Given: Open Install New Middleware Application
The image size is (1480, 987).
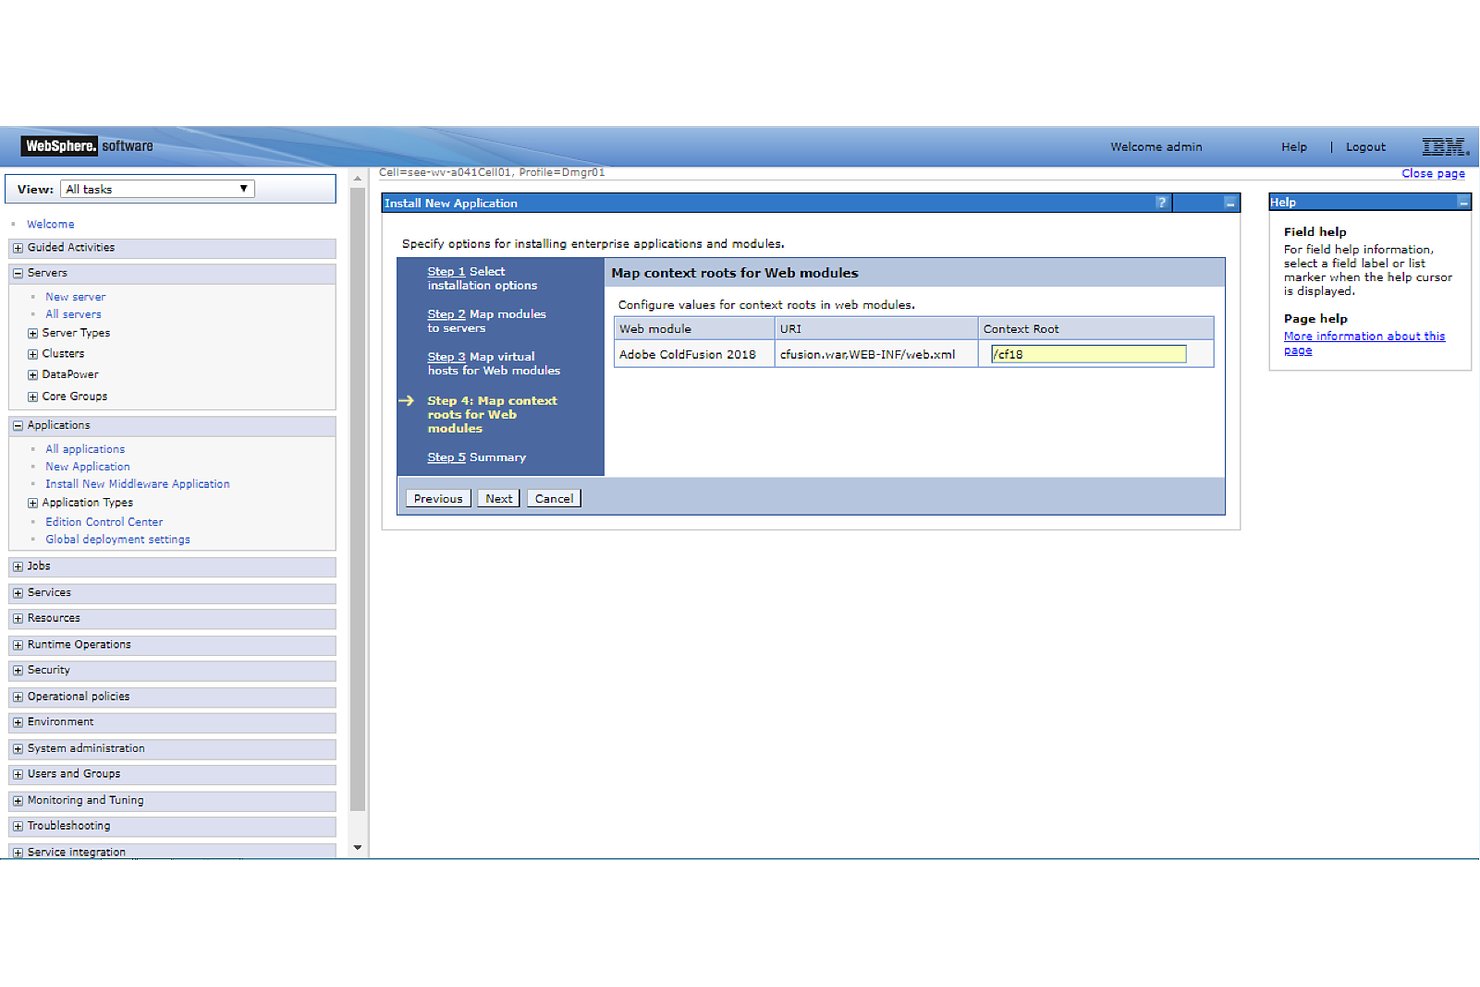Looking at the screenshot, I should (x=137, y=484).
